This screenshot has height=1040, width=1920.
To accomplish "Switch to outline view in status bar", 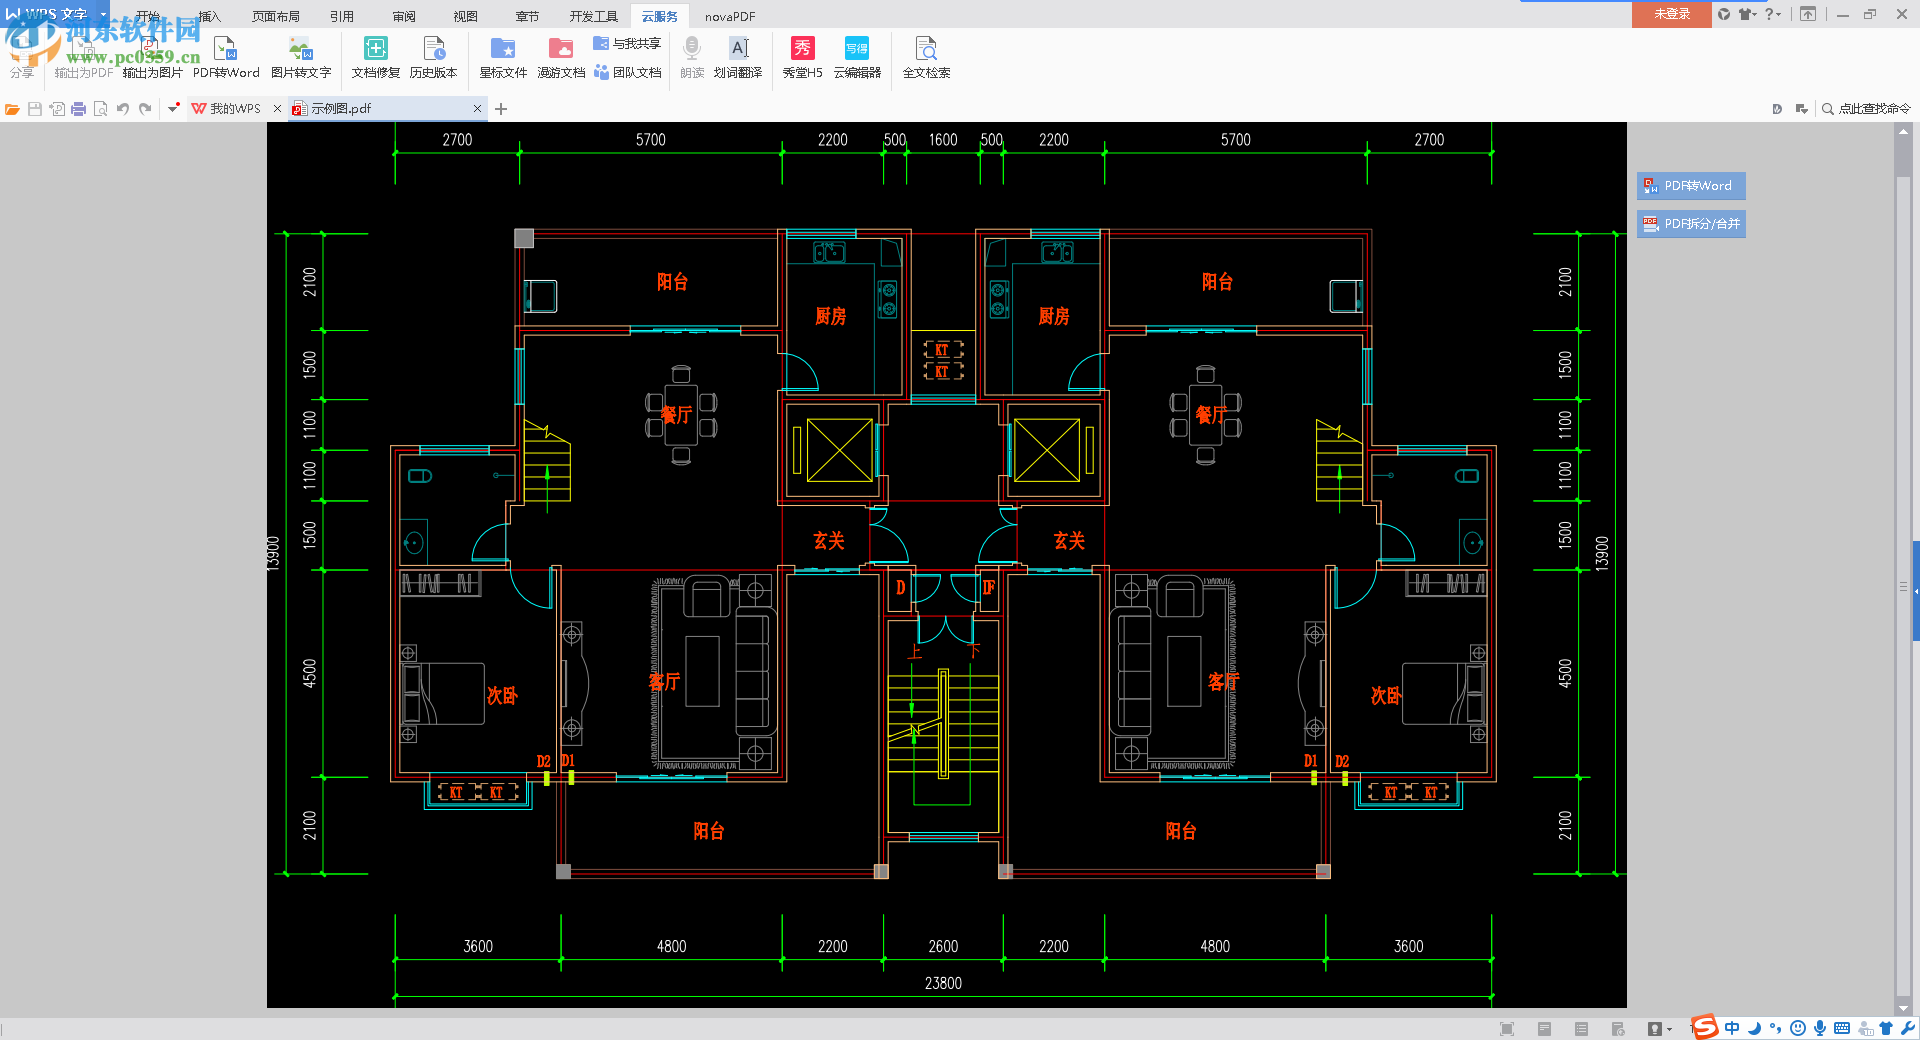I will (x=1581, y=1029).
